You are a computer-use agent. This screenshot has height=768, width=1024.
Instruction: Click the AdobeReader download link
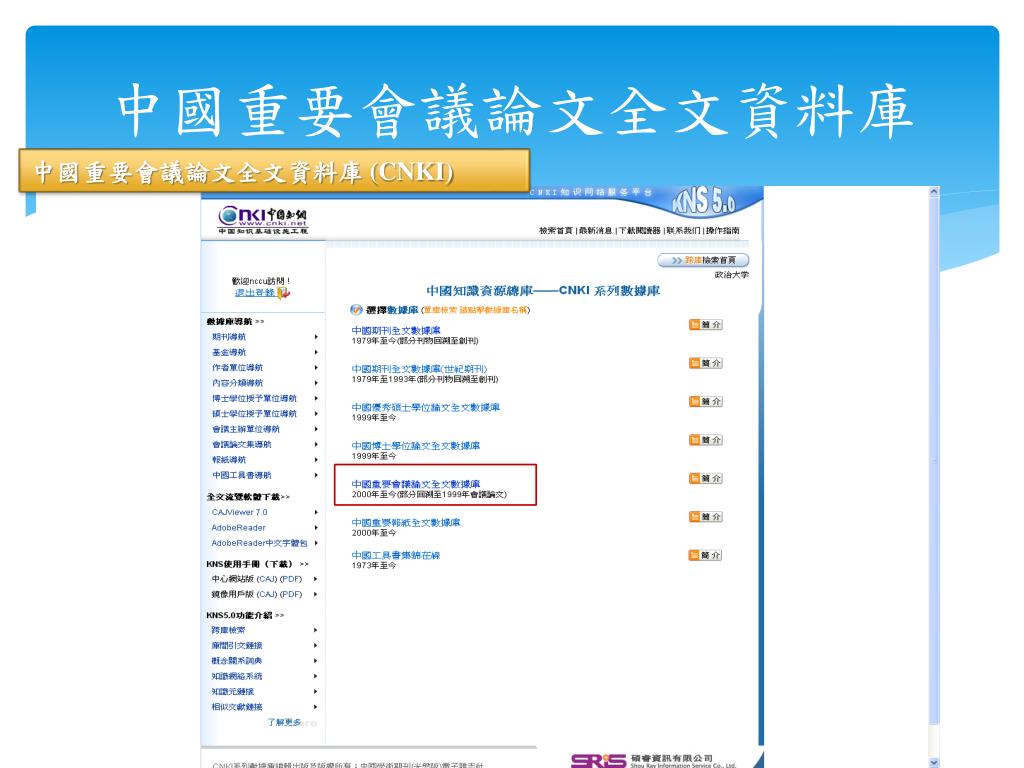(x=238, y=528)
